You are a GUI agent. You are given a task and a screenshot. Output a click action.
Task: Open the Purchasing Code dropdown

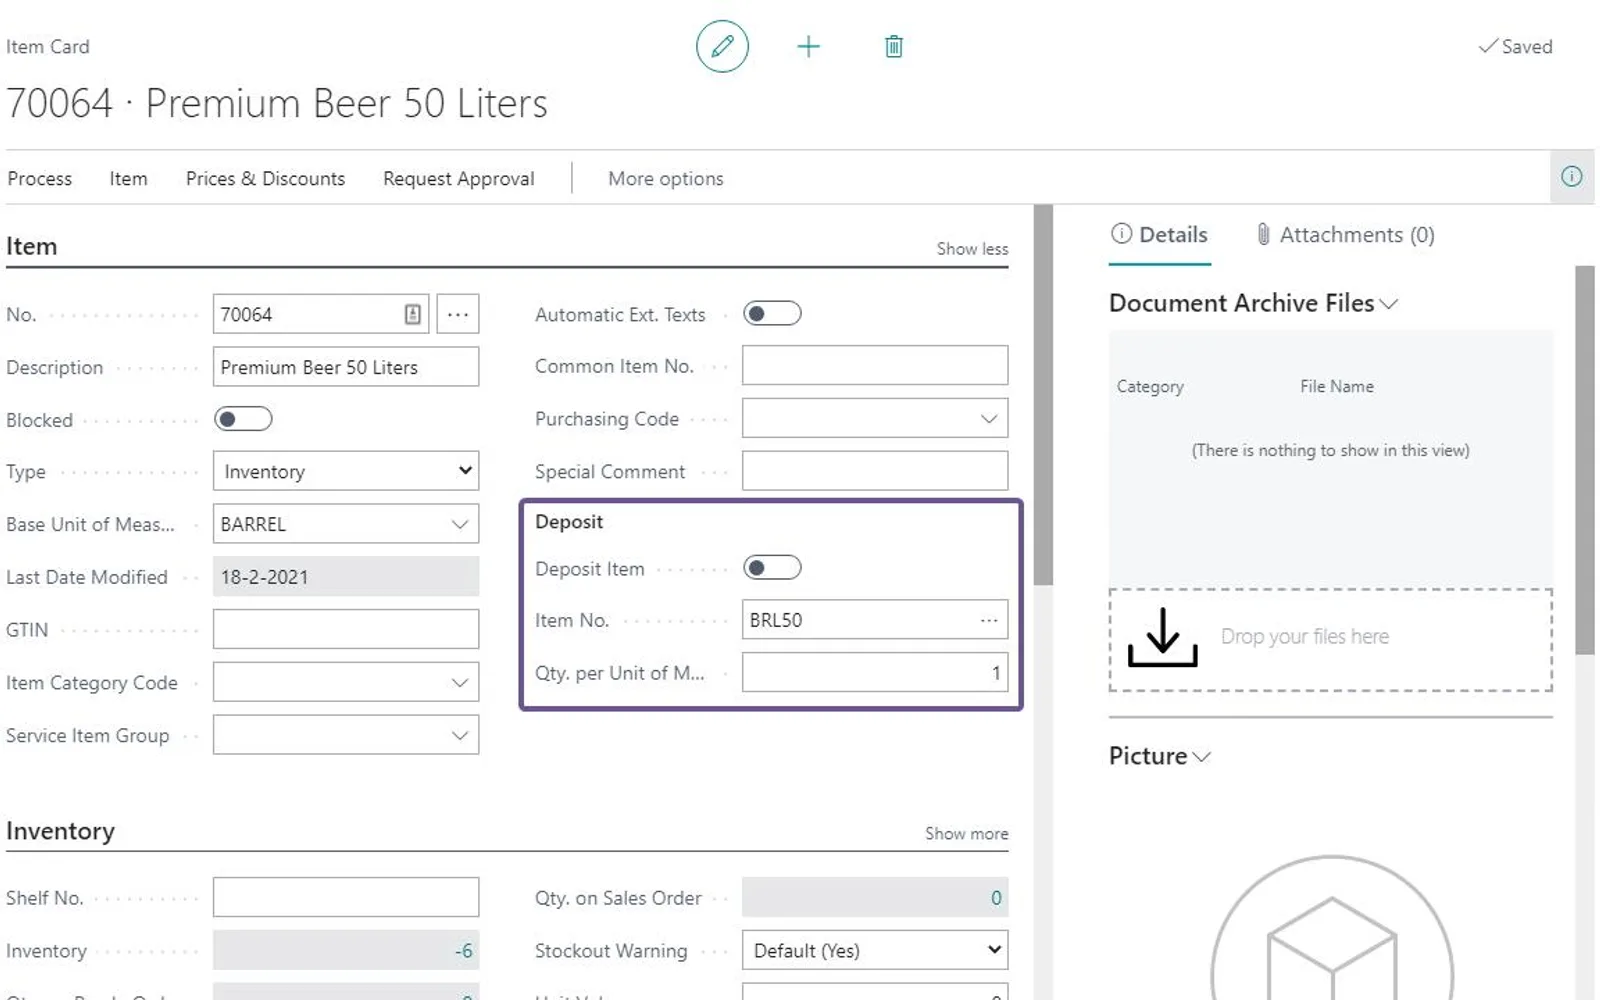tap(988, 419)
